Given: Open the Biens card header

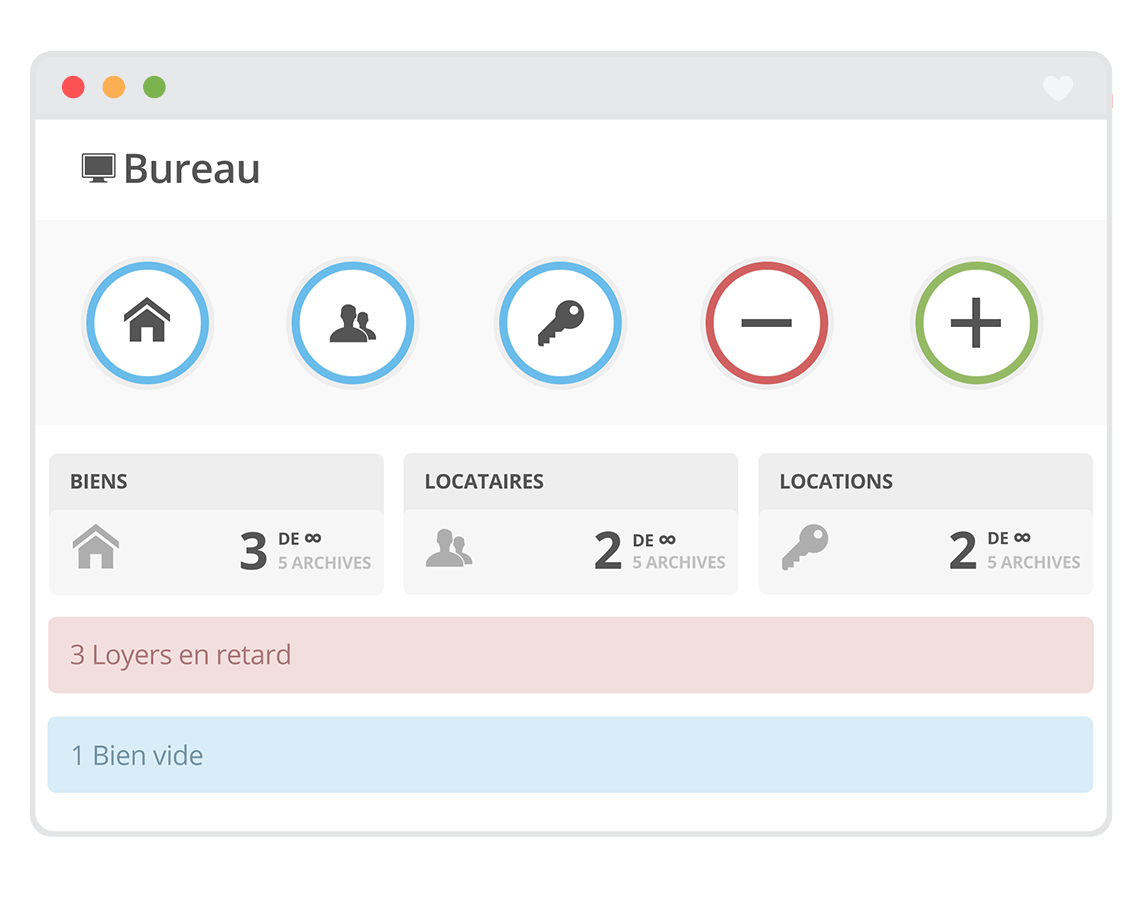Looking at the screenshot, I should pos(216,482).
